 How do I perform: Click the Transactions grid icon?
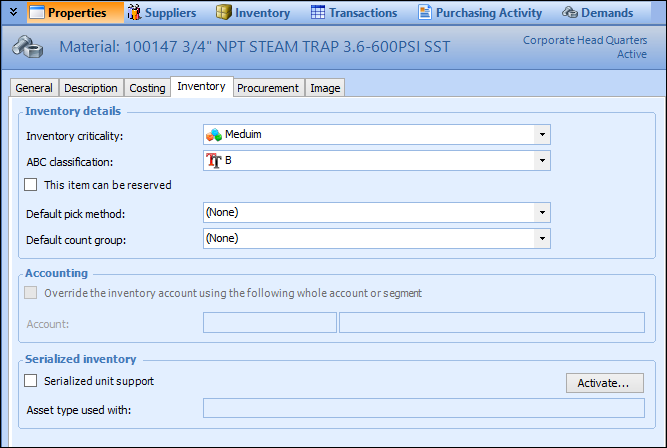pos(318,12)
